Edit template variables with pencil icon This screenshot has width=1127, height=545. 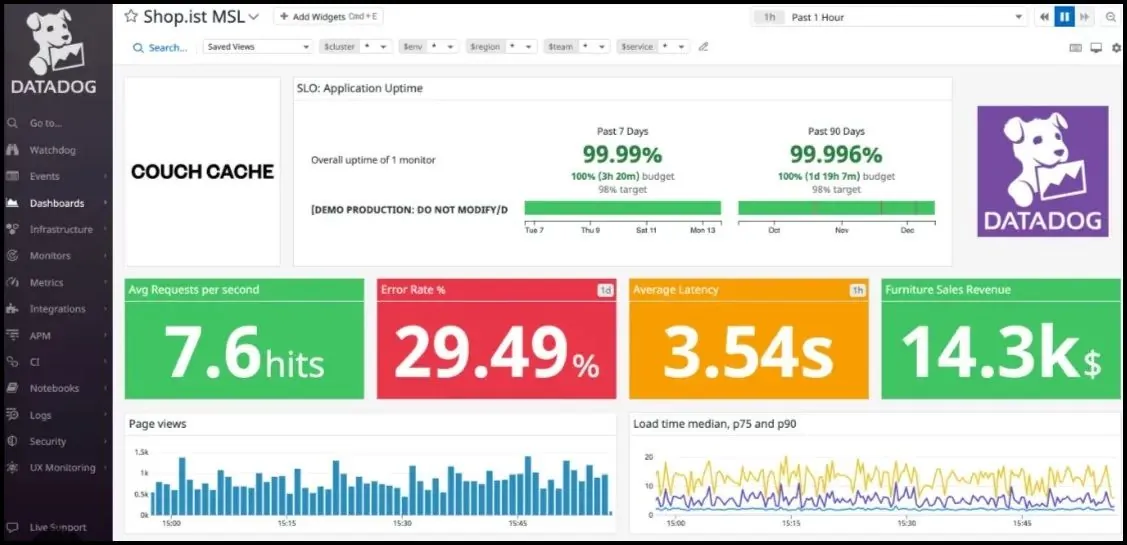[x=704, y=47]
